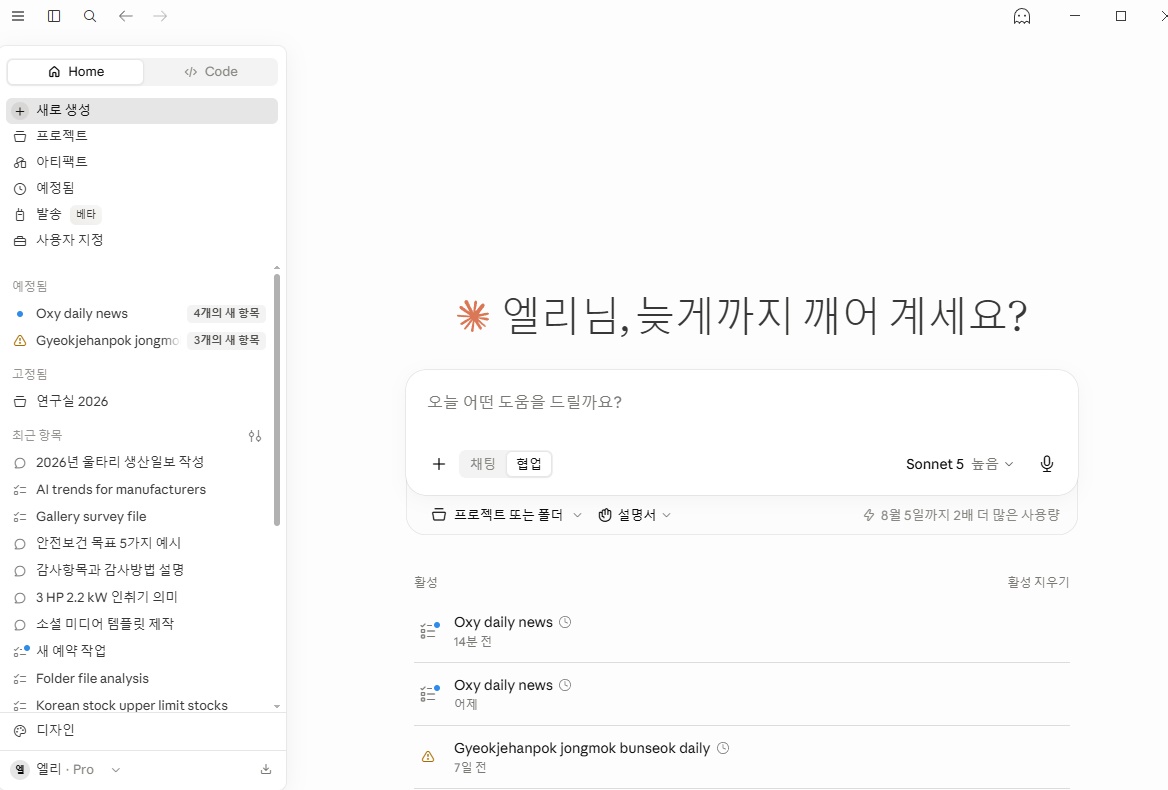
Task: Switch to the Code tab
Action: [211, 71]
